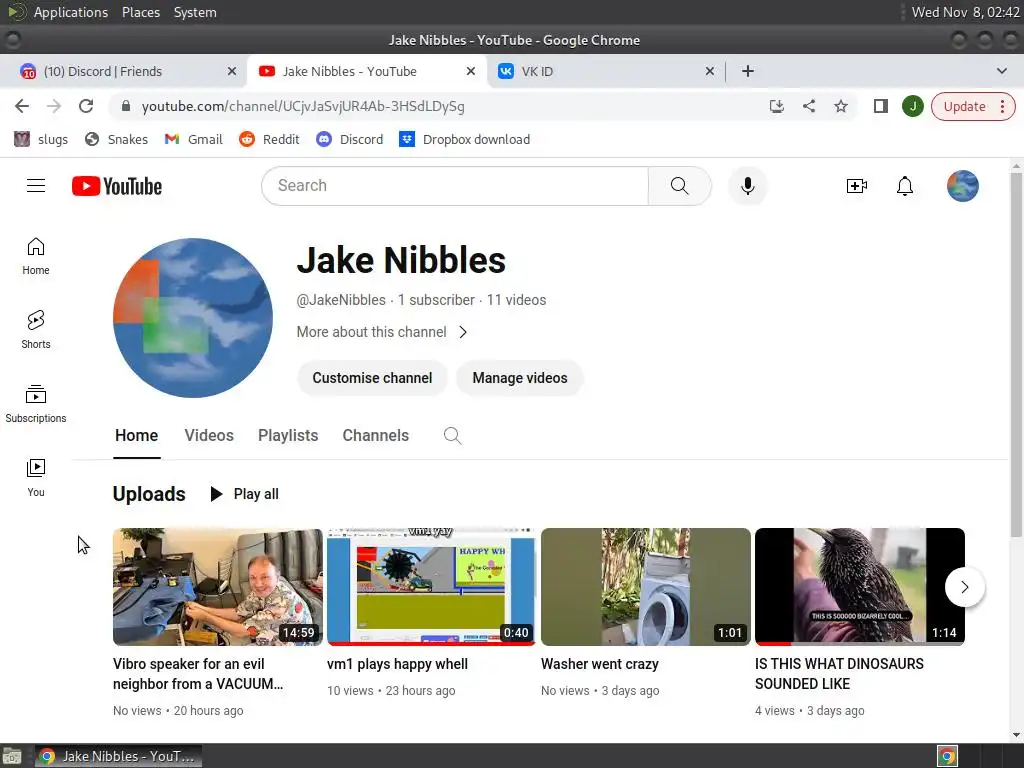Click the install app icon in address bar
Screen dimensions: 1024x768
[776, 106]
